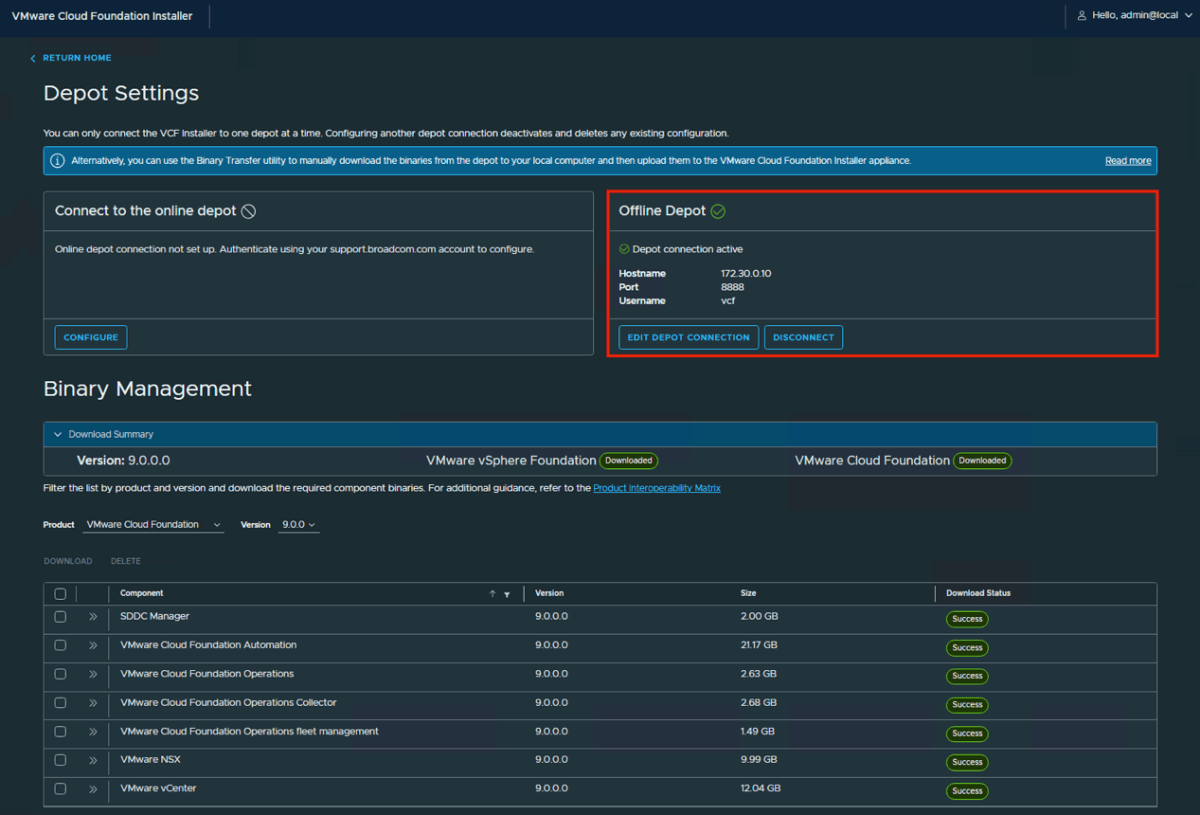Viewport: 1200px width, 815px height.
Task: Collapse the Download Summary section
Action: (x=58, y=435)
